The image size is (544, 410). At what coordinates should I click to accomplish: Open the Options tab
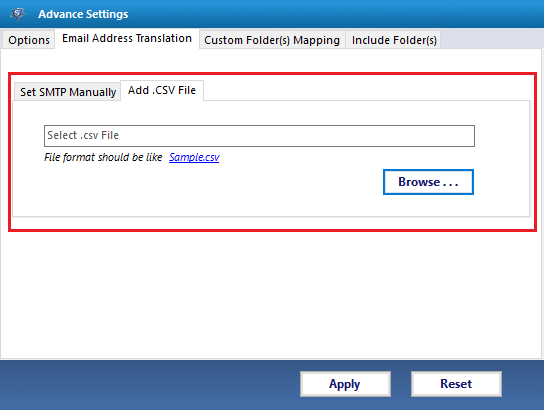click(x=29, y=40)
